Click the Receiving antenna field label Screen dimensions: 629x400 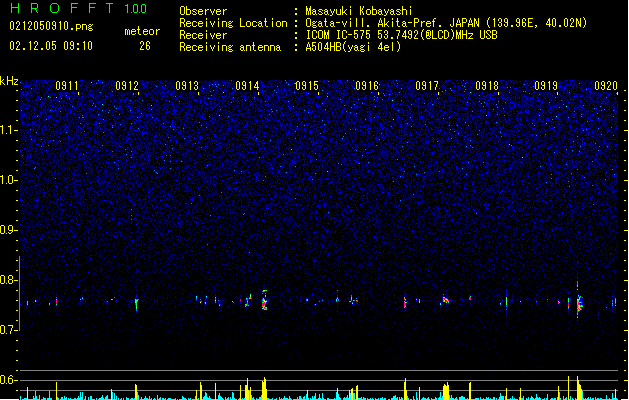230,47
